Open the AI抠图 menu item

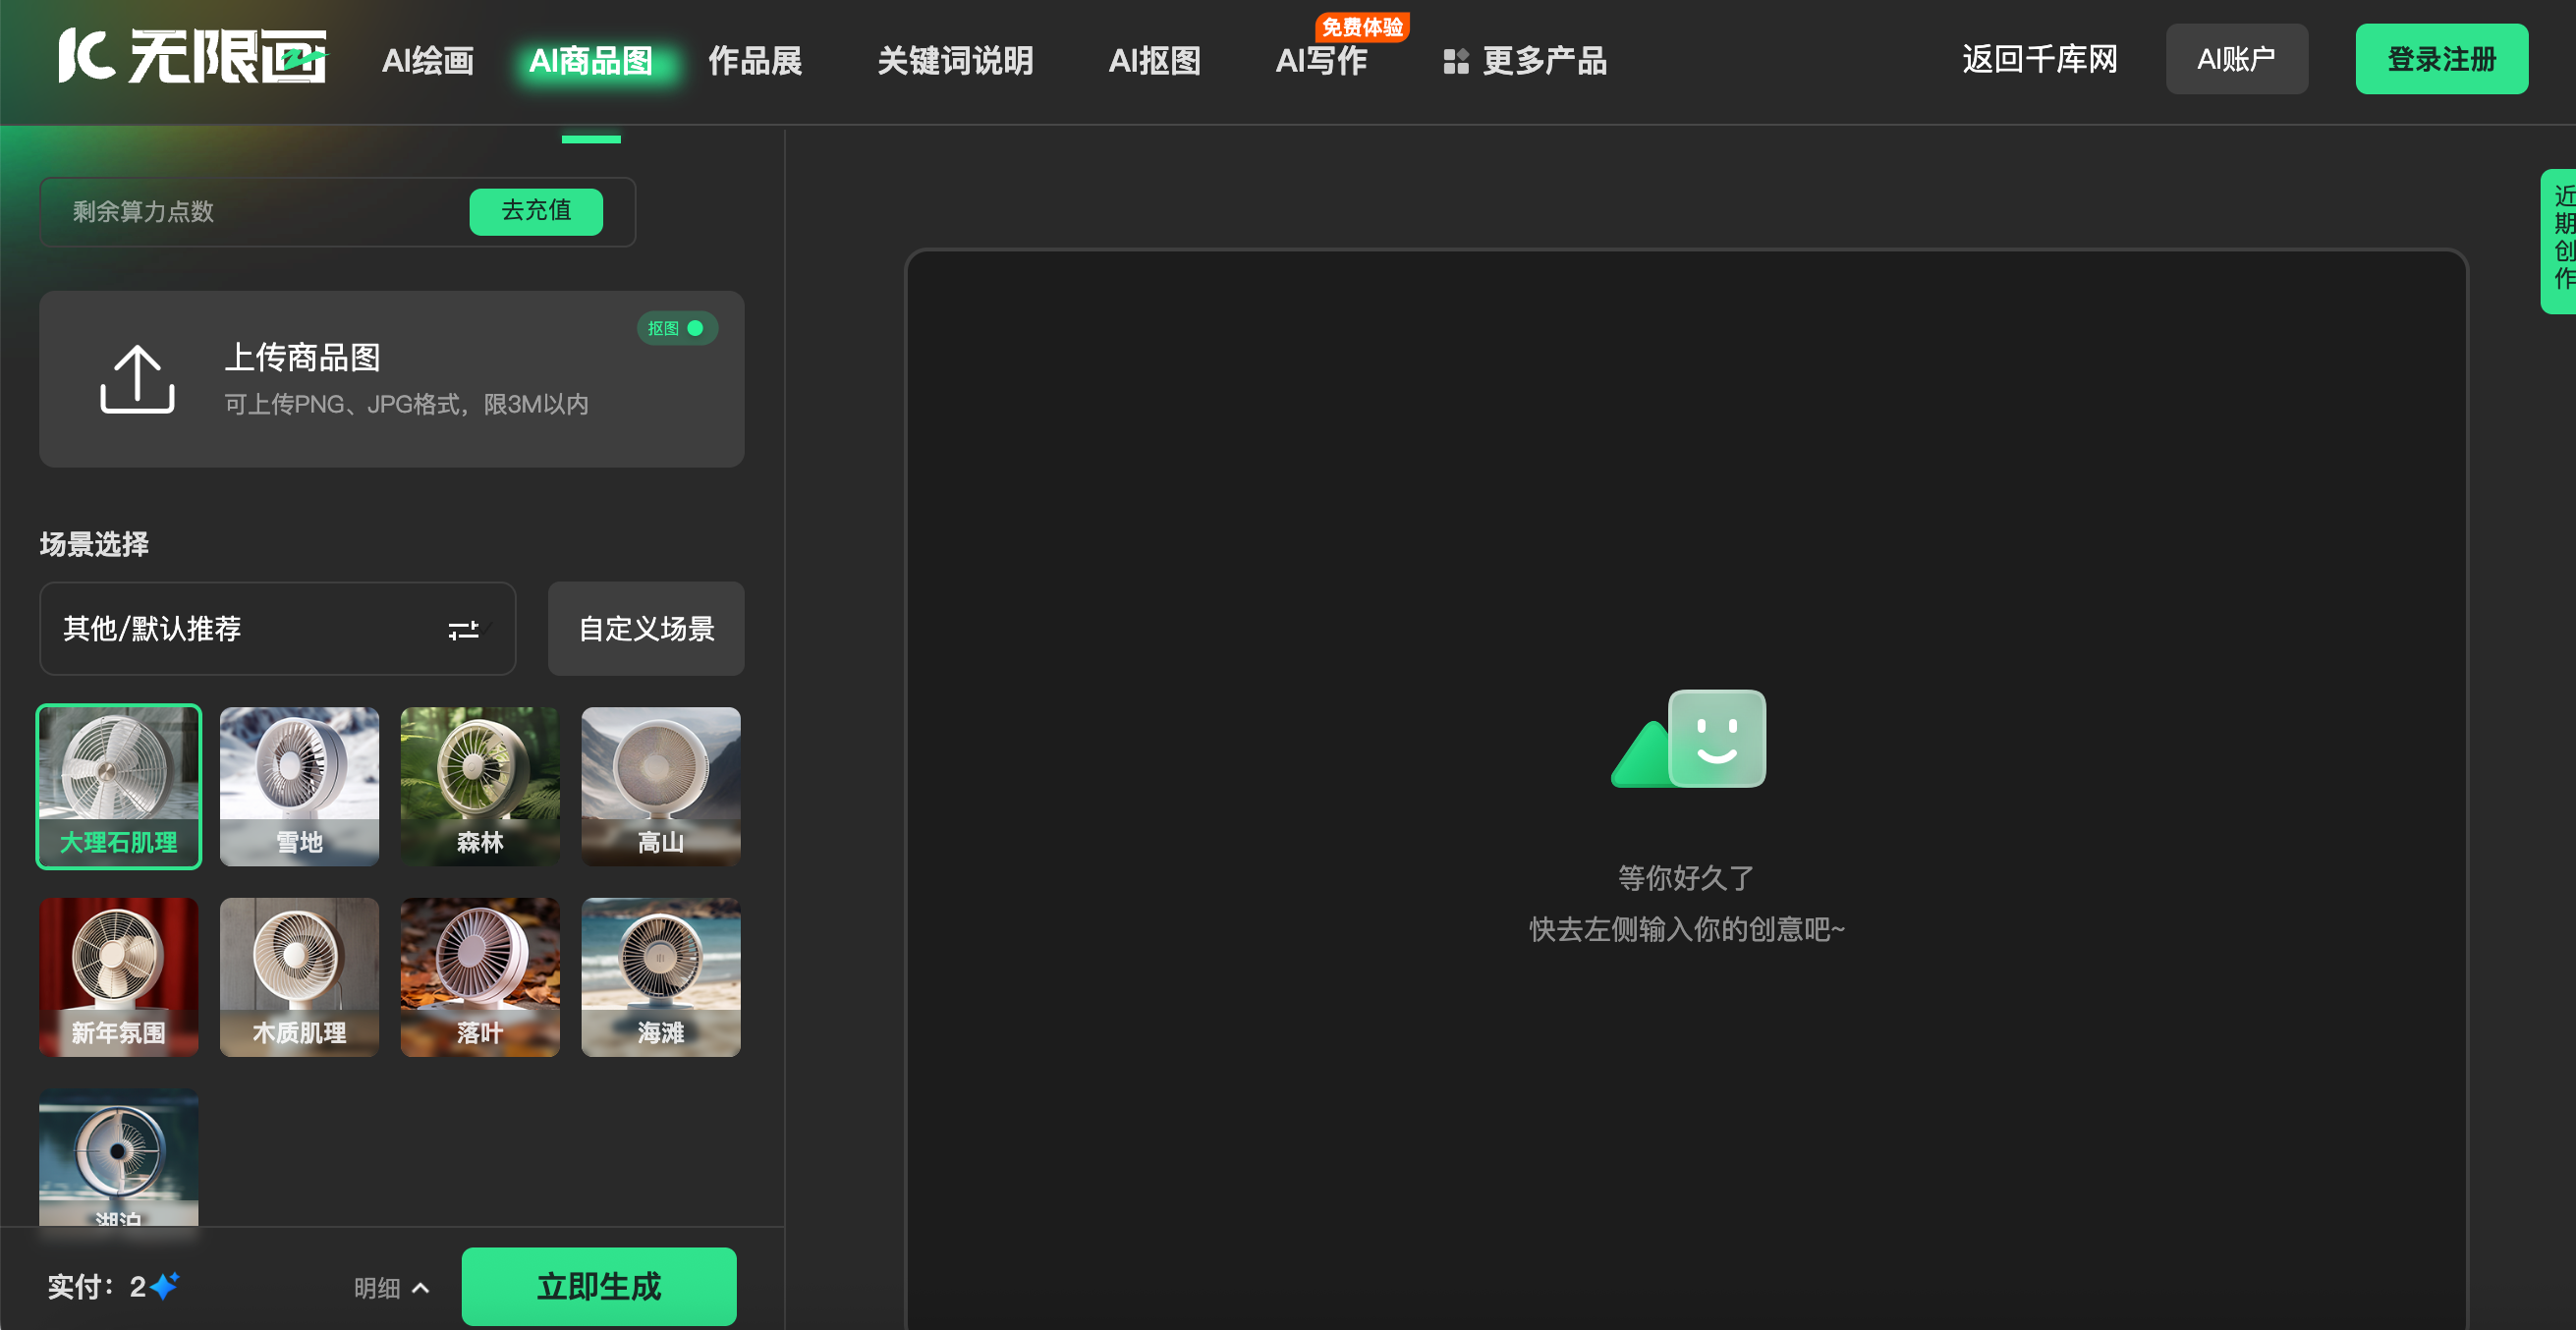coord(1154,61)
